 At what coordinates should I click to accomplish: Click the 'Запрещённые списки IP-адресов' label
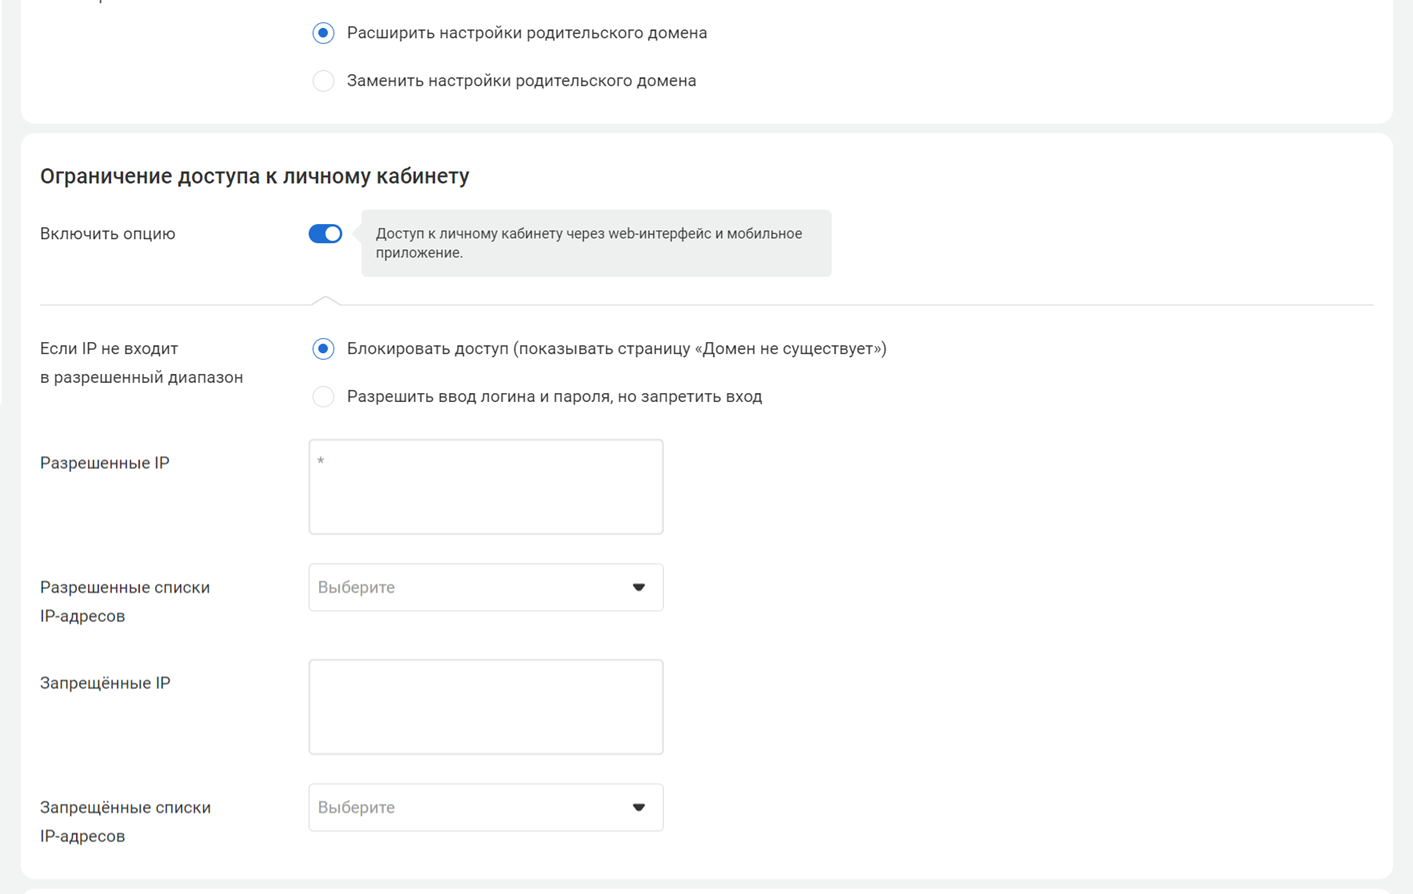click(x=125, y=821)
